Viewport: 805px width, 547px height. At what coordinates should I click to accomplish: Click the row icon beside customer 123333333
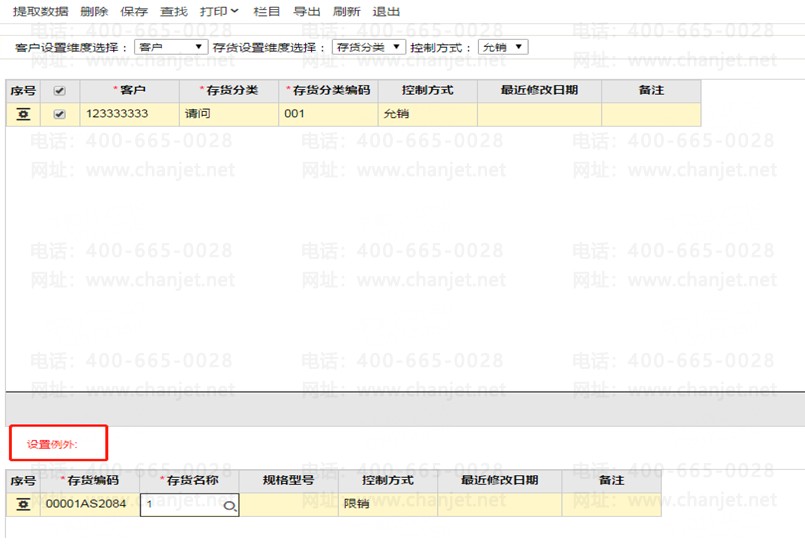tap(23, 114)
